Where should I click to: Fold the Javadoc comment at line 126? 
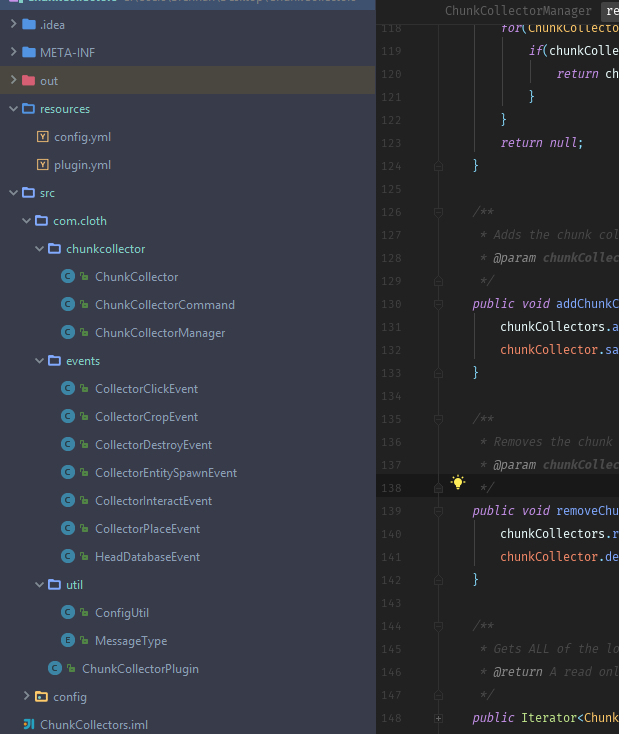(x=438, y=213)
